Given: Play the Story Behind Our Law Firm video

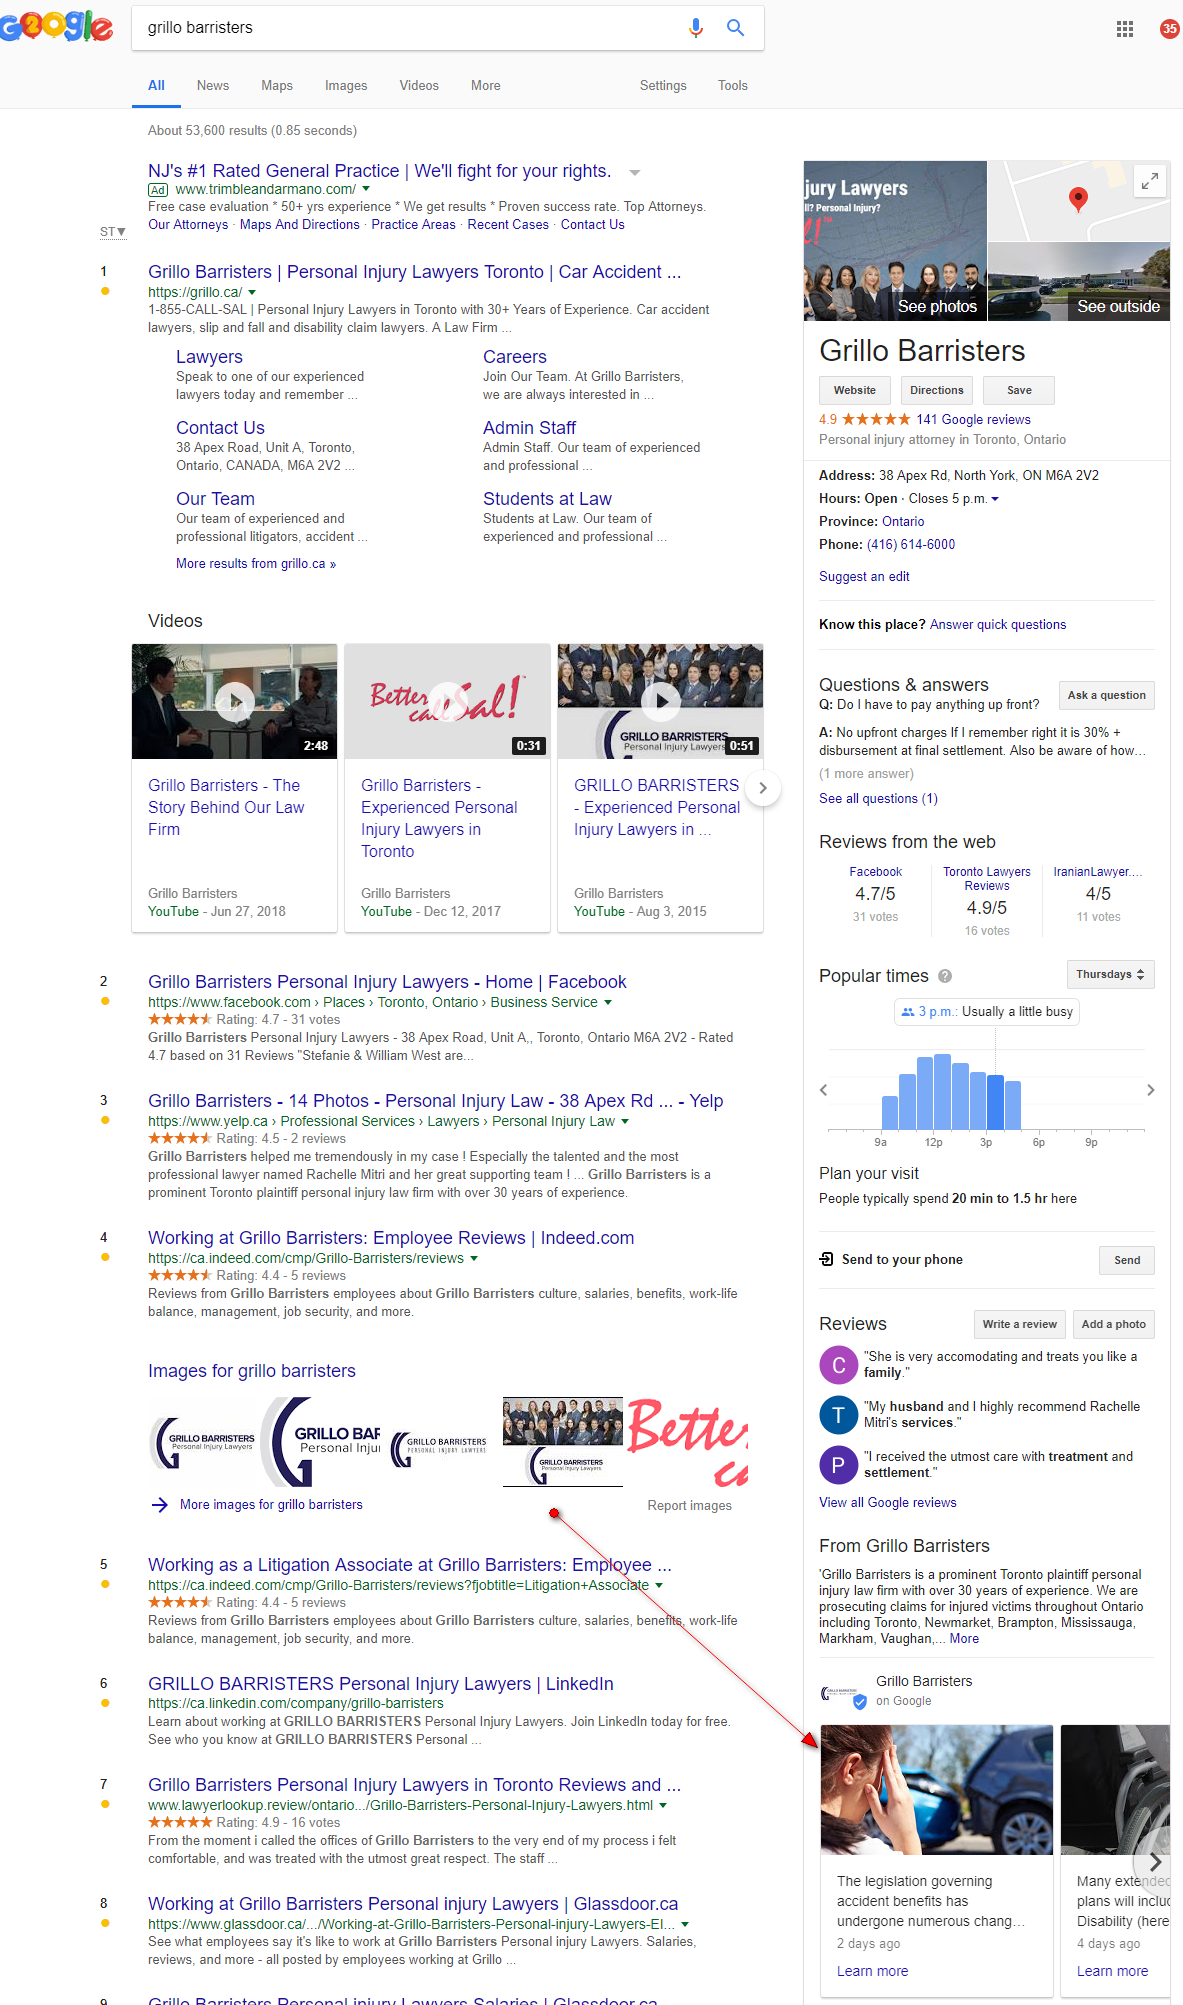Looking at the screenshot, I should [235, 701].
